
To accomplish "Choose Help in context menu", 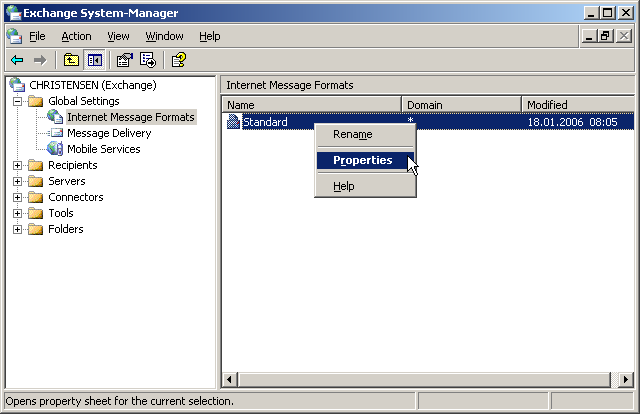I will tap(365, 186).
